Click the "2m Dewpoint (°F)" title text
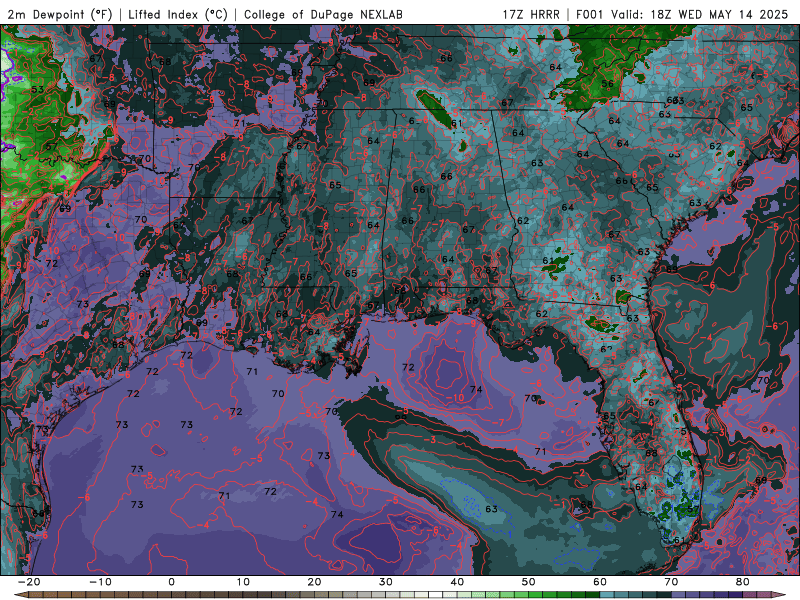The image size is (800, 600). tap(60, 15)
